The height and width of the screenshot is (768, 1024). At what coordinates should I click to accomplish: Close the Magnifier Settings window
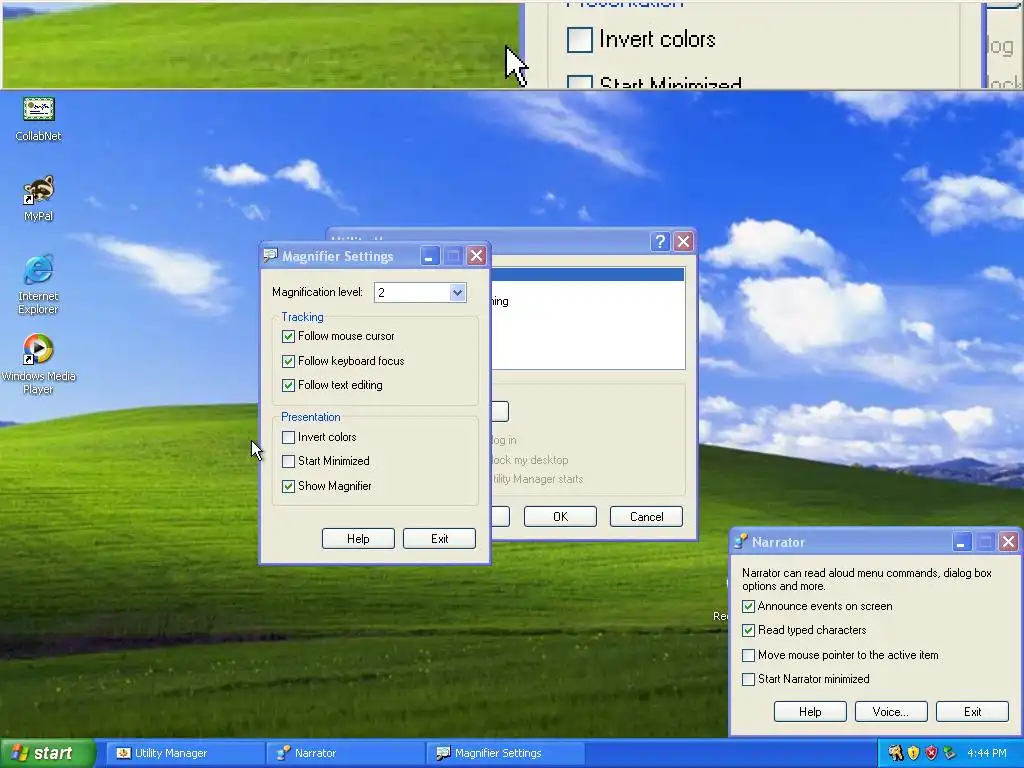click(477, 256)
